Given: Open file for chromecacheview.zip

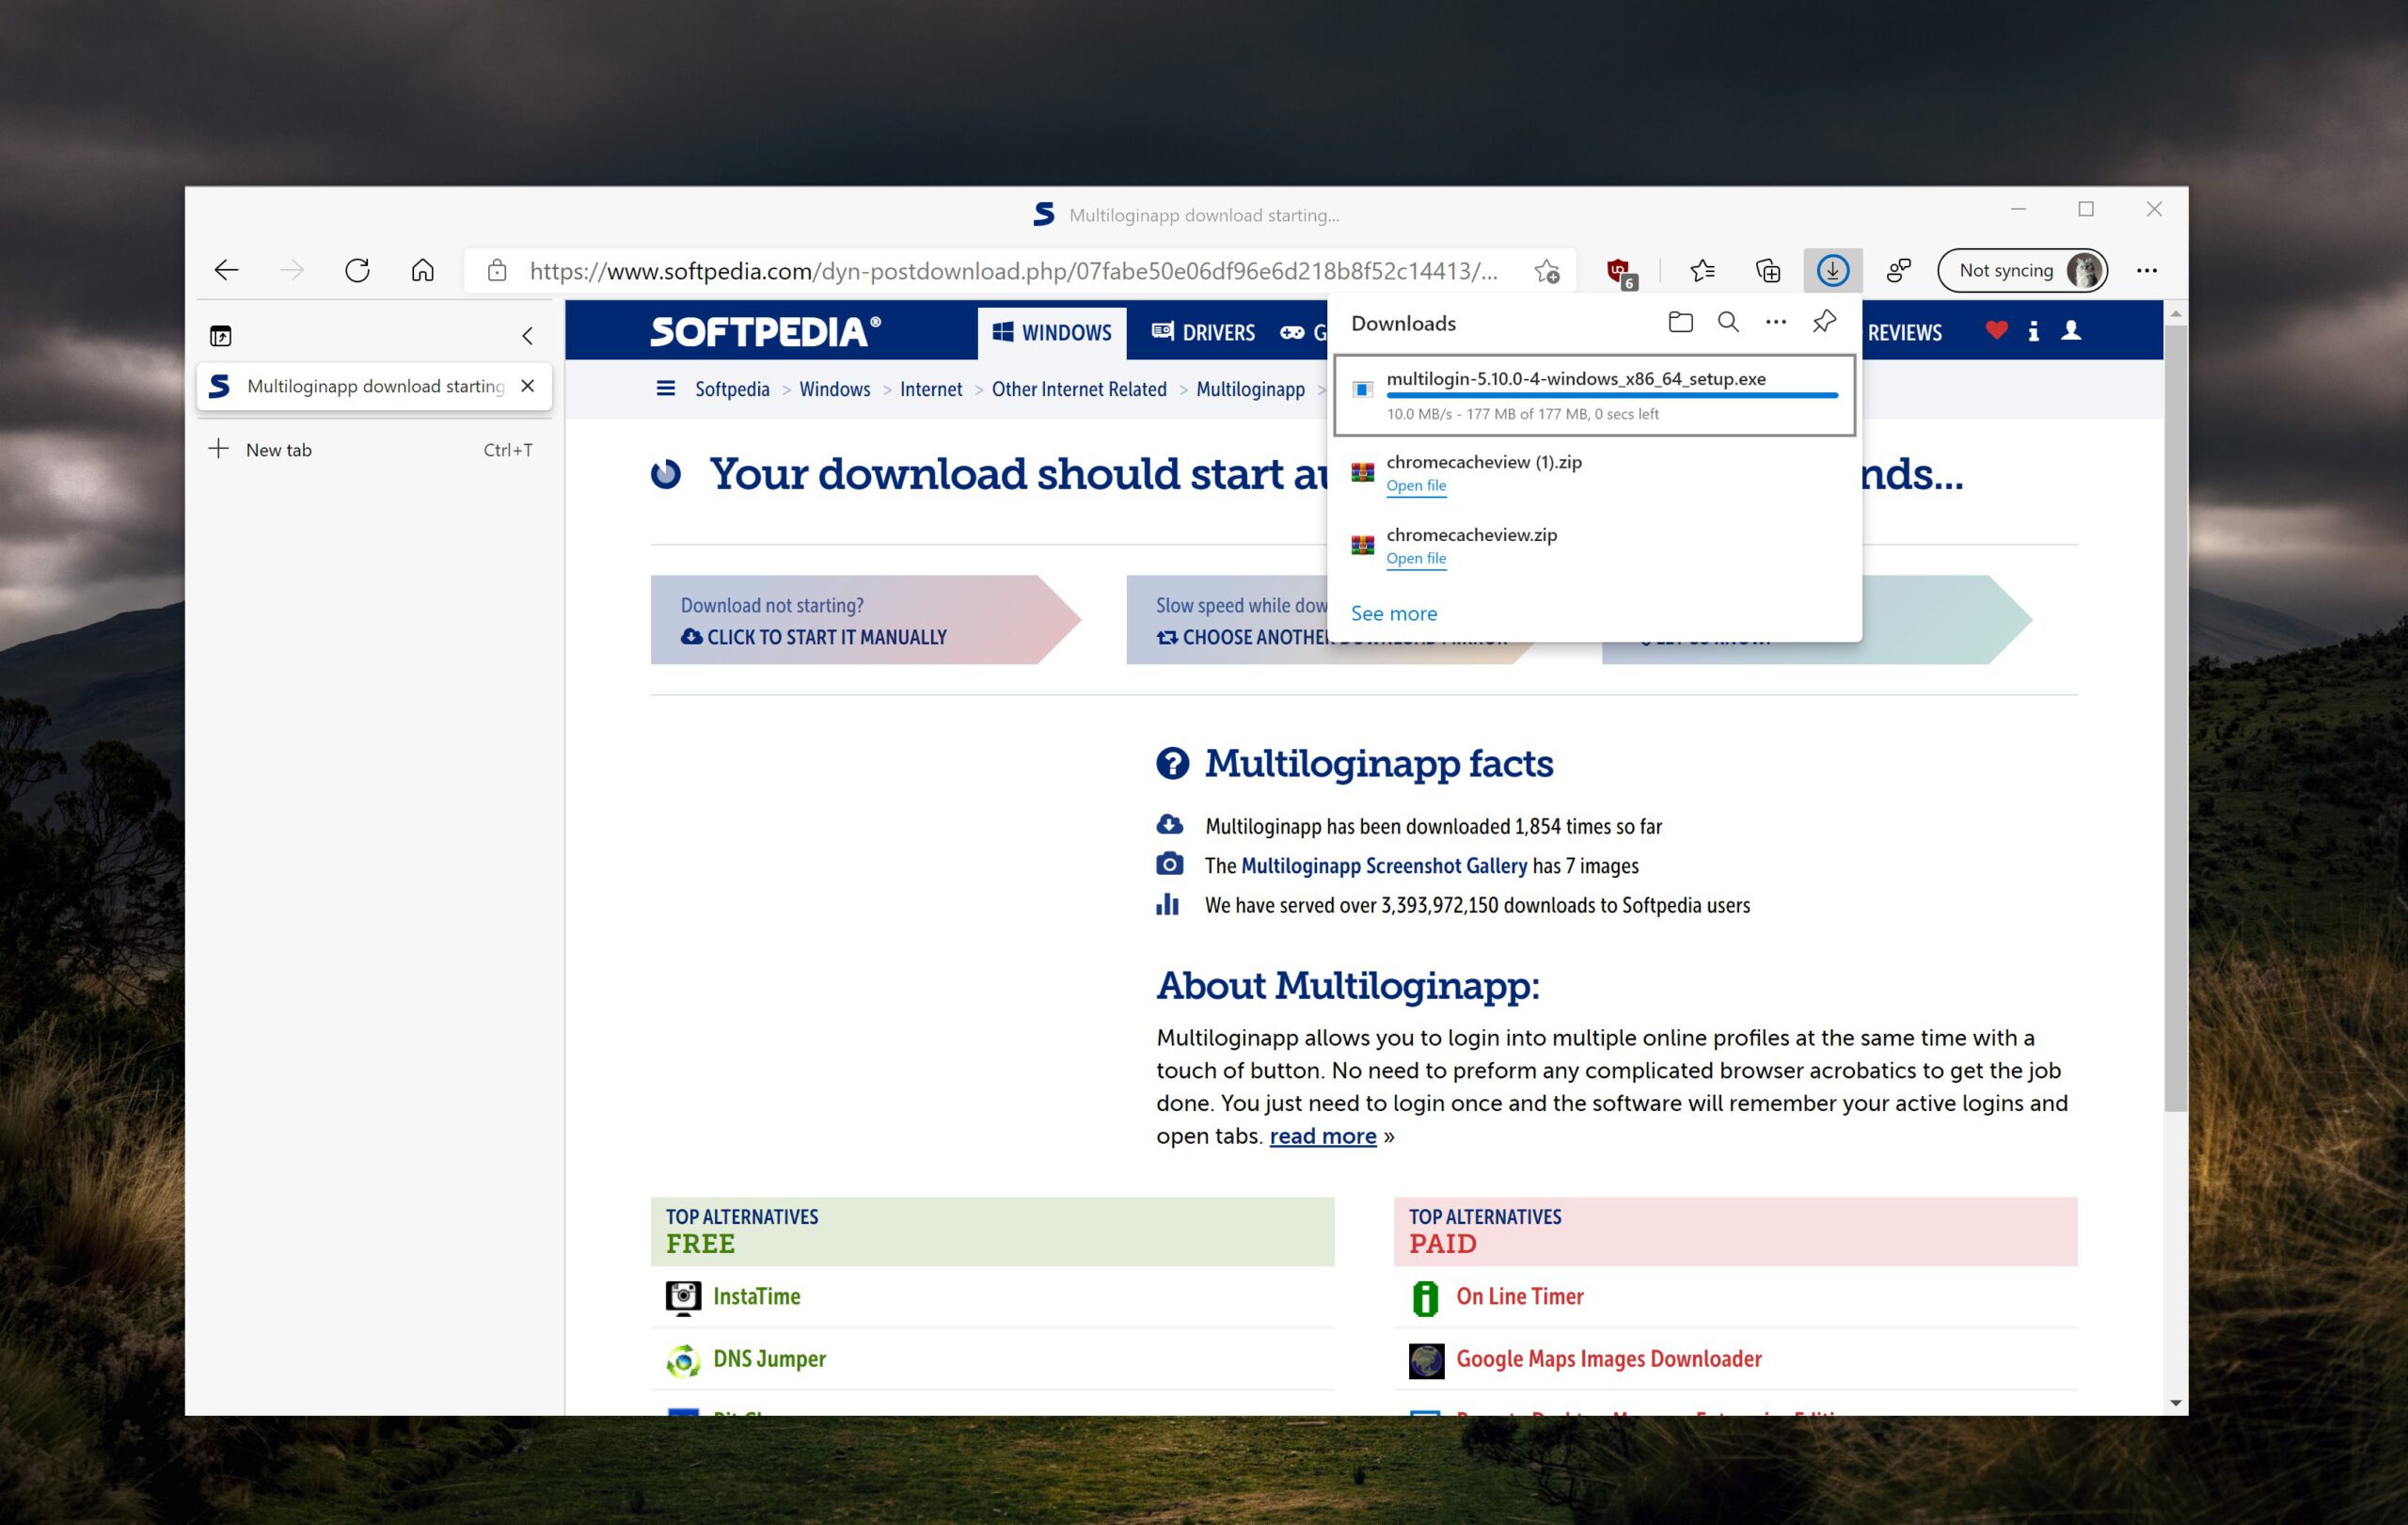Looking at the screenshot, I should point(1415,559).
